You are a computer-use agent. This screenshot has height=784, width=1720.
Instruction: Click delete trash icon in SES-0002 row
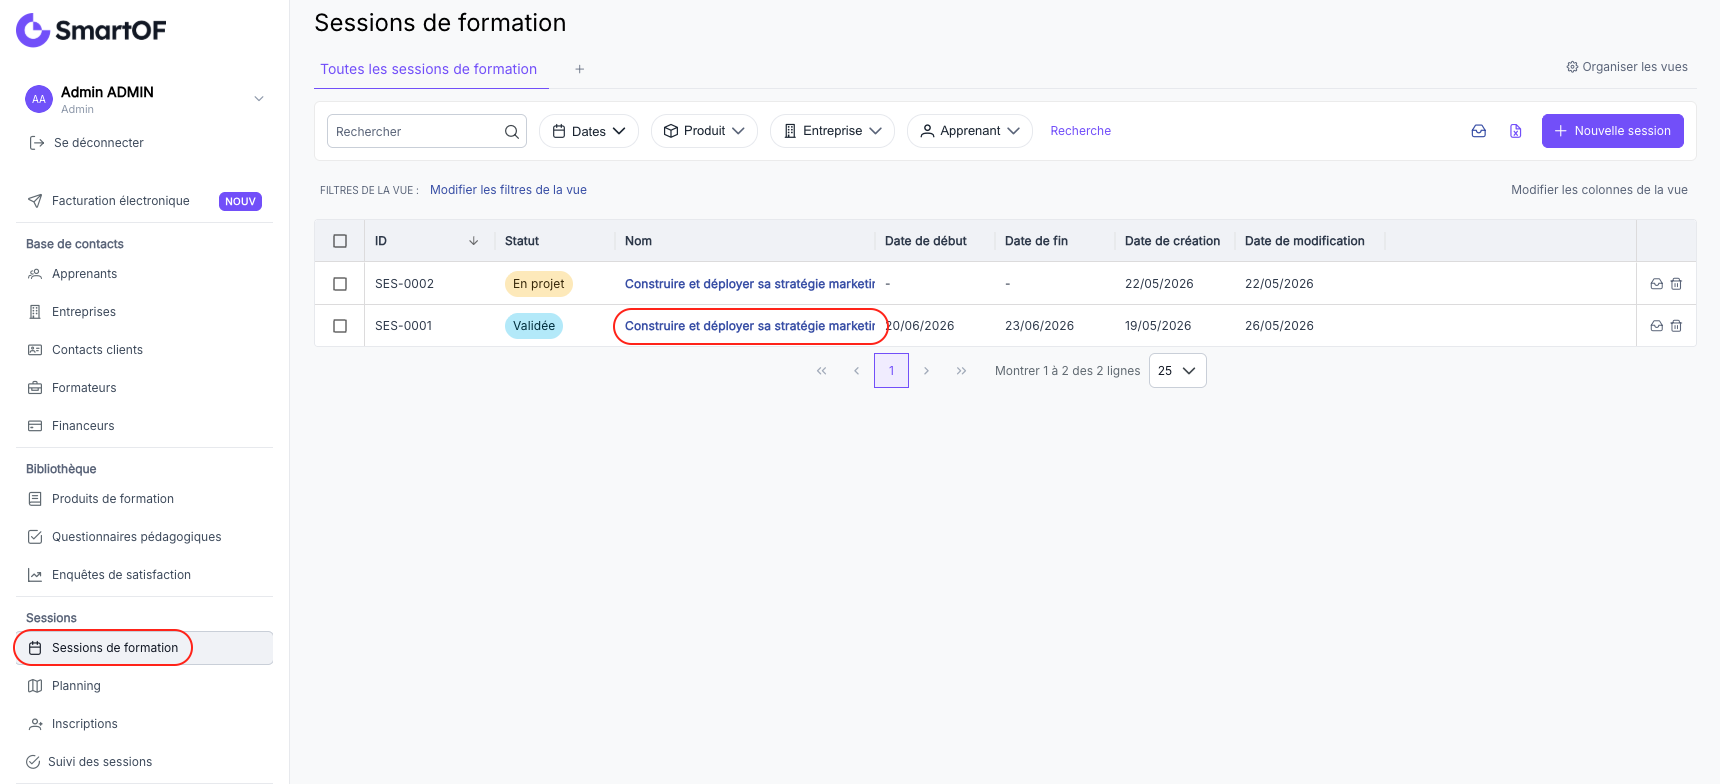[1677, 284]
